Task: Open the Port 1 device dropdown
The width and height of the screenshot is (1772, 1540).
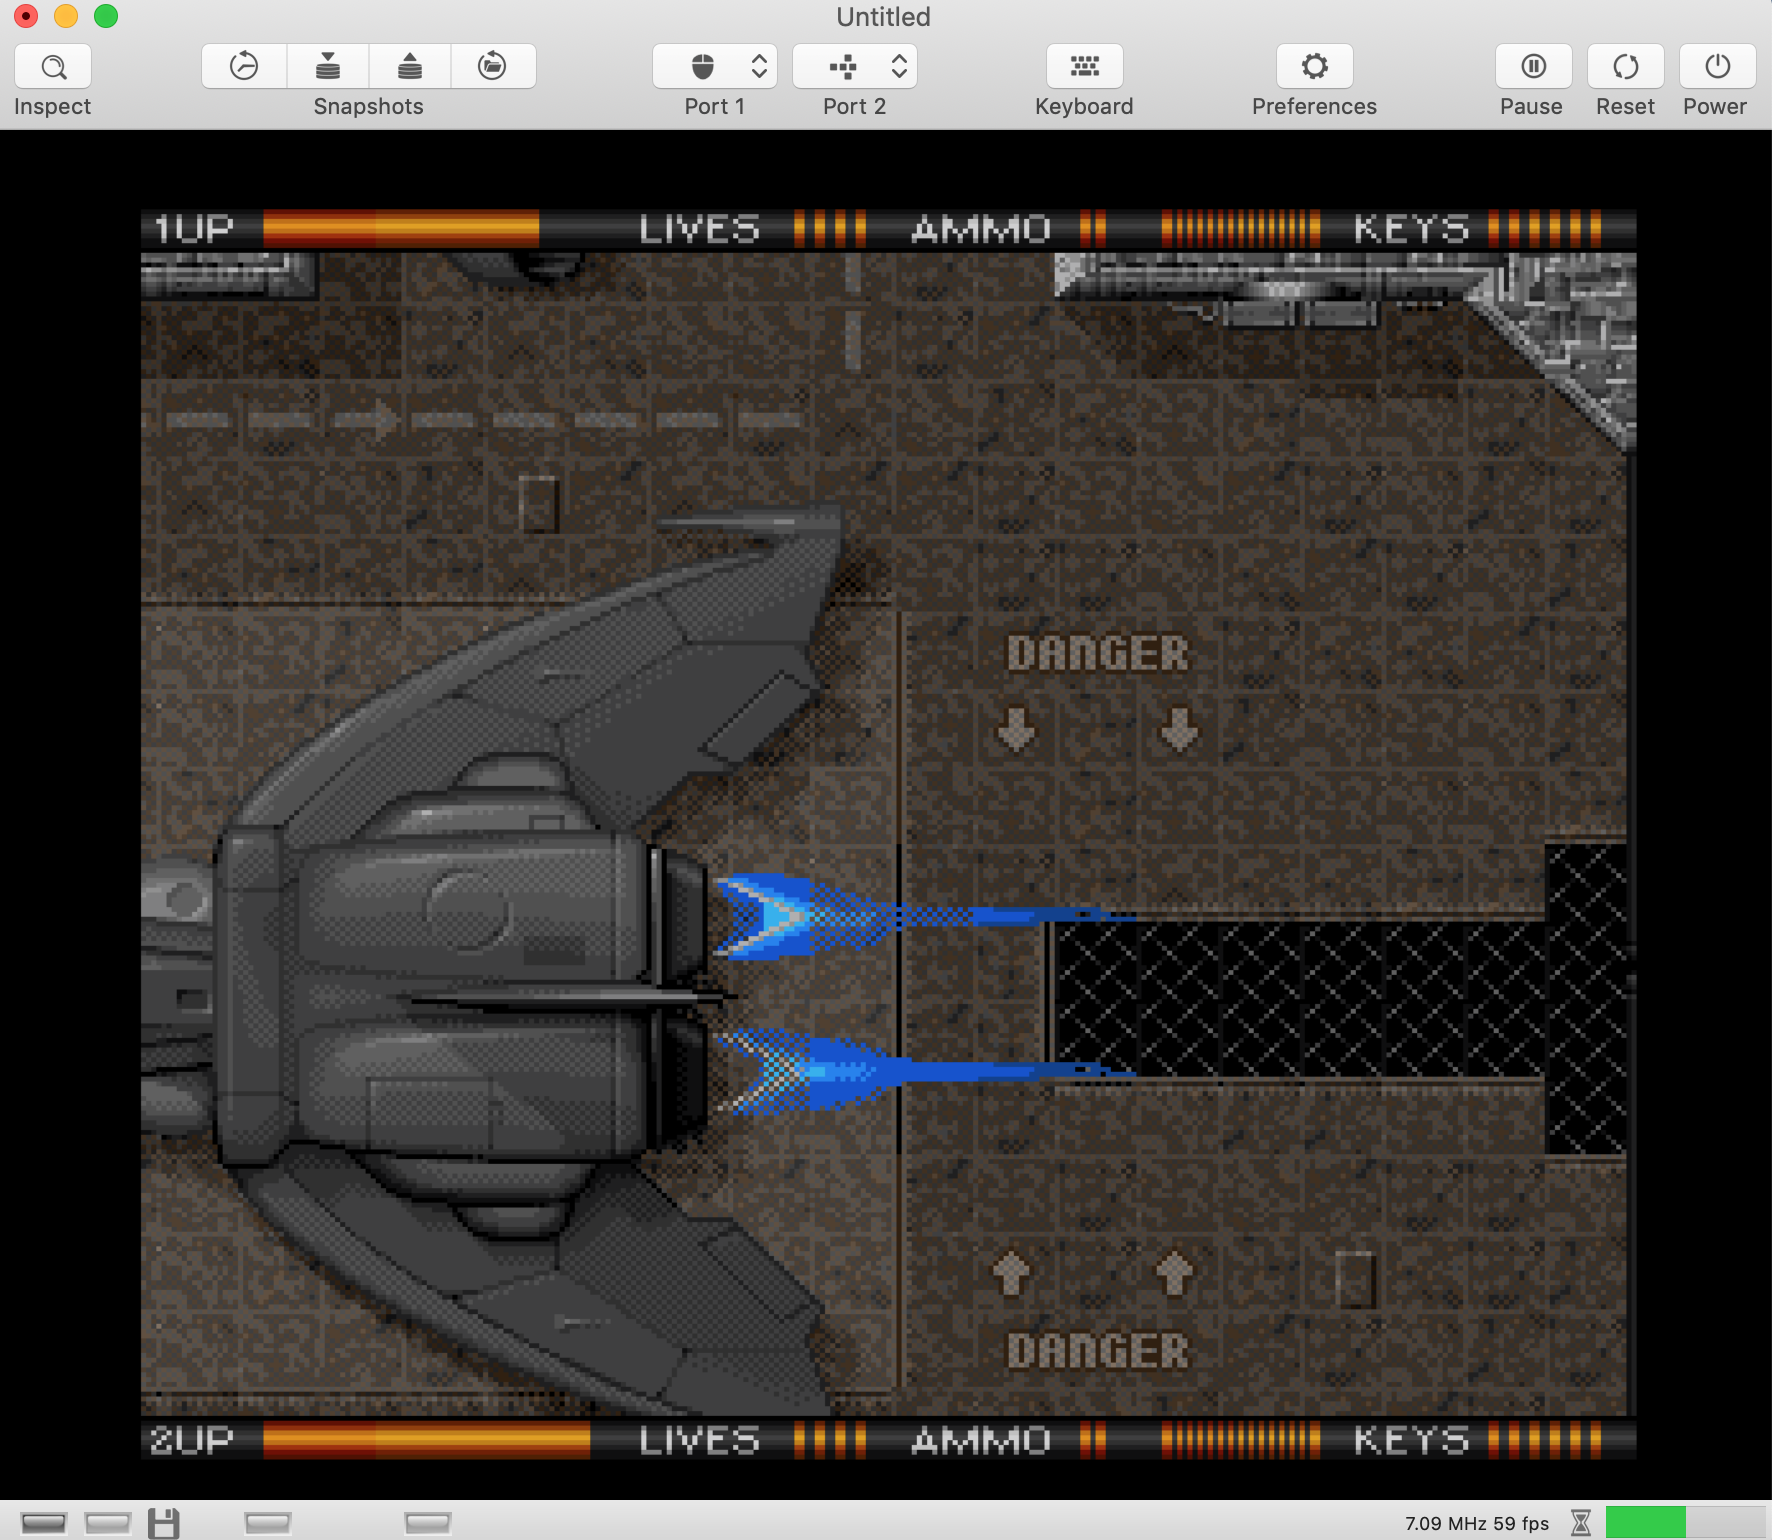Action: point(715,67)
